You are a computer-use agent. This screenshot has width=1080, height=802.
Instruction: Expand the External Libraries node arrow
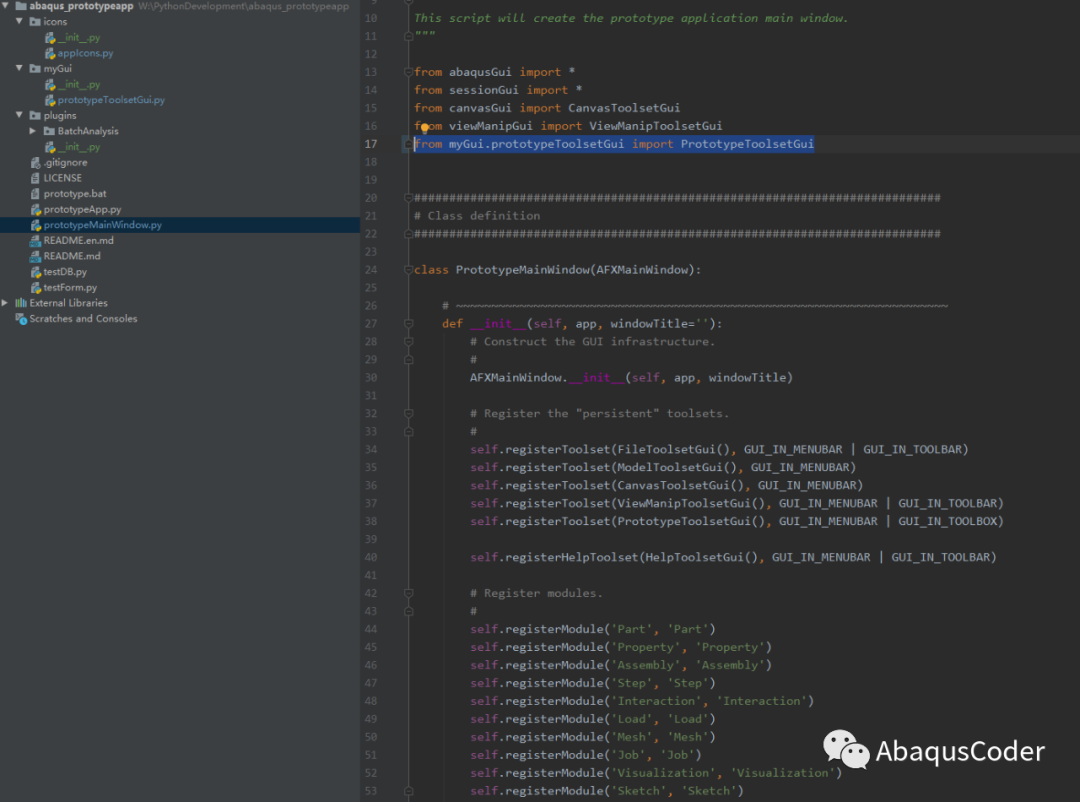coord(6,302)
